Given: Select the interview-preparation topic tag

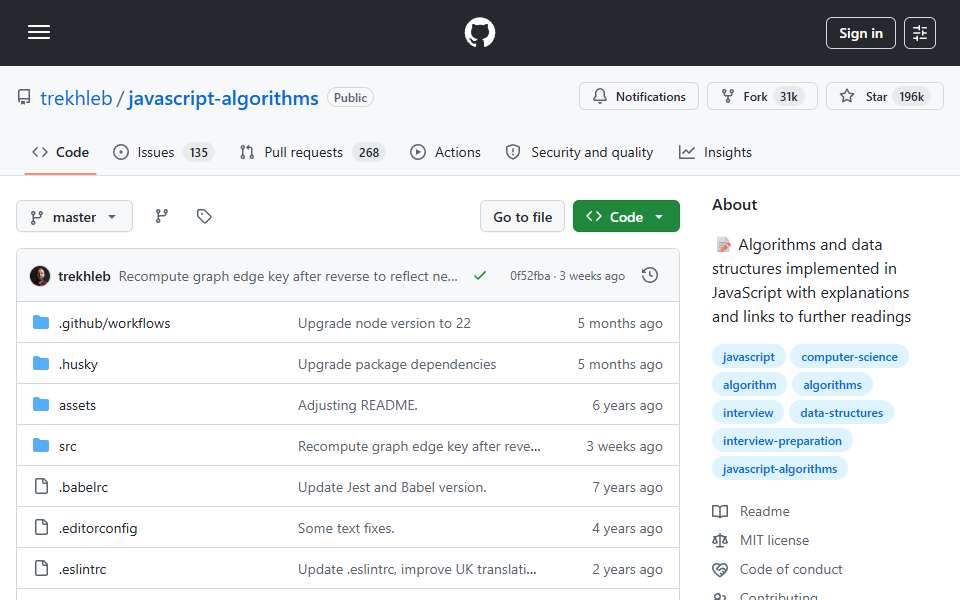Looking at the screenshot, I should pyautogui.click(x=782, y=441).
